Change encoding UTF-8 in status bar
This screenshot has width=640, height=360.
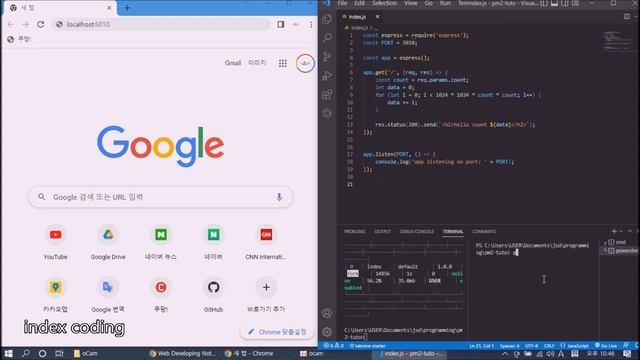[531, 346]
